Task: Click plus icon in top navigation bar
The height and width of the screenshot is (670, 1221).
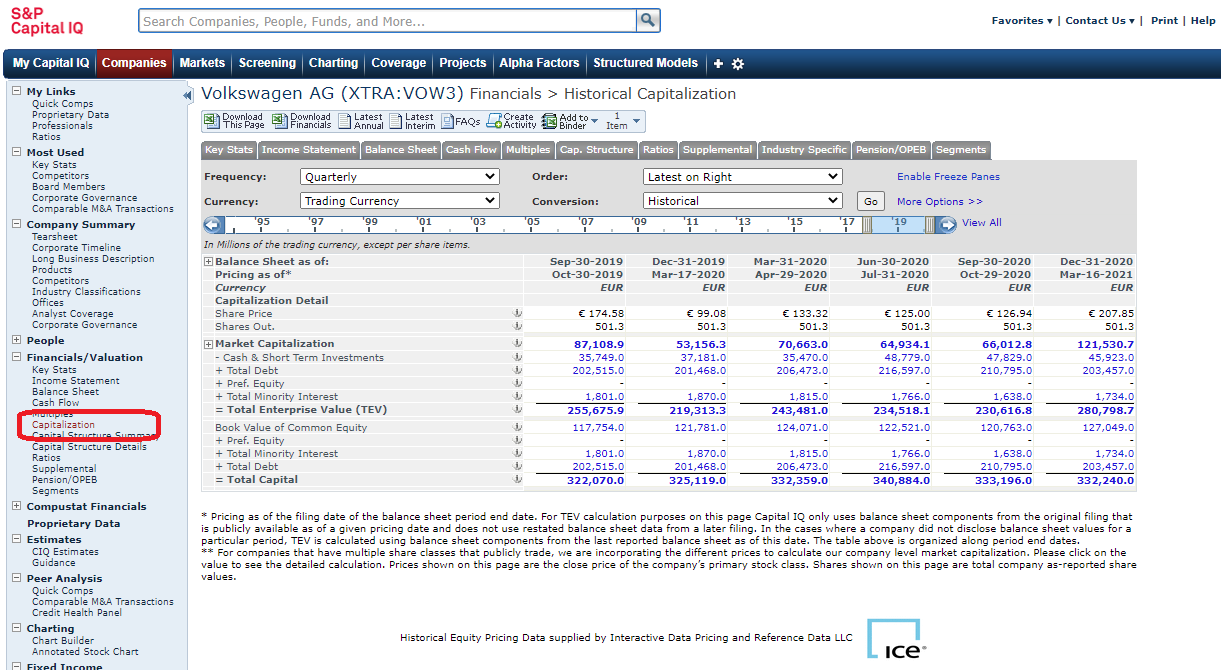Action: click(717, 64)
